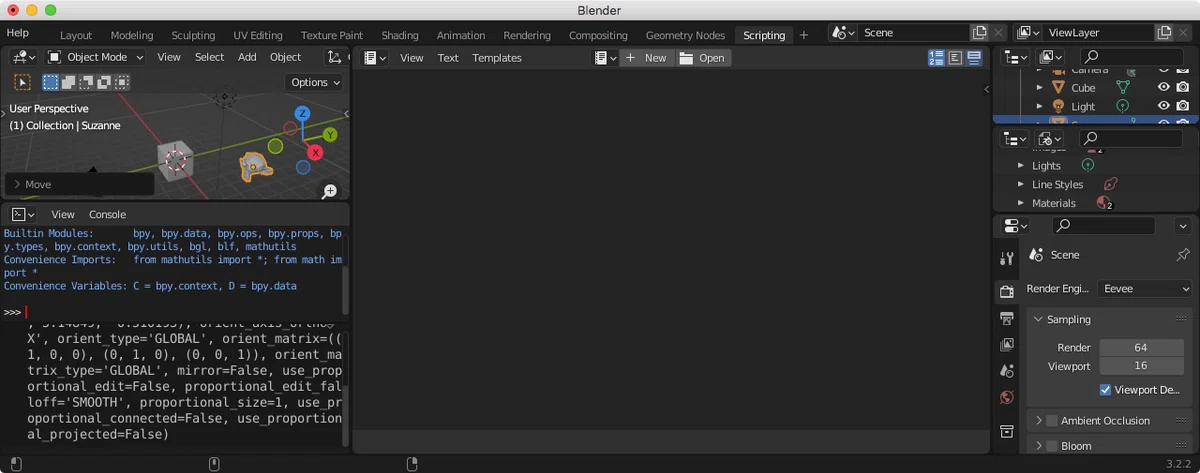The height and width of the screenshot is (473, 1200).
Task: Open the Templates menu
Action: (x=497, y=58)
